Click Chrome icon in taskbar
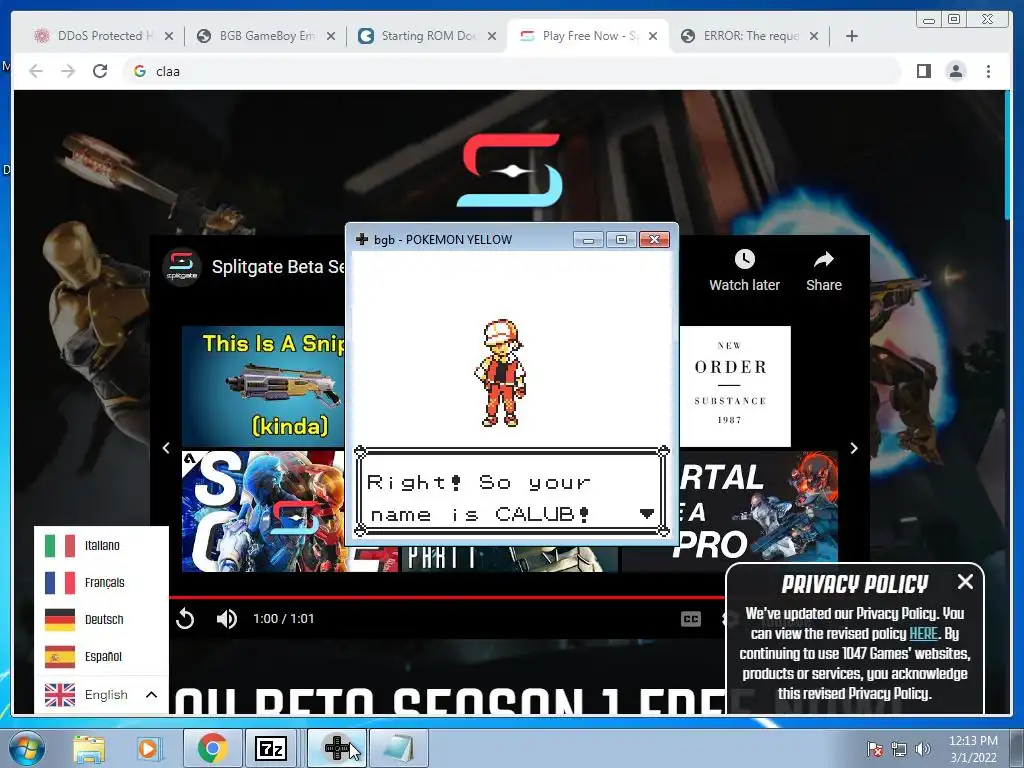Screen dimensions: 1024x768 212,748
